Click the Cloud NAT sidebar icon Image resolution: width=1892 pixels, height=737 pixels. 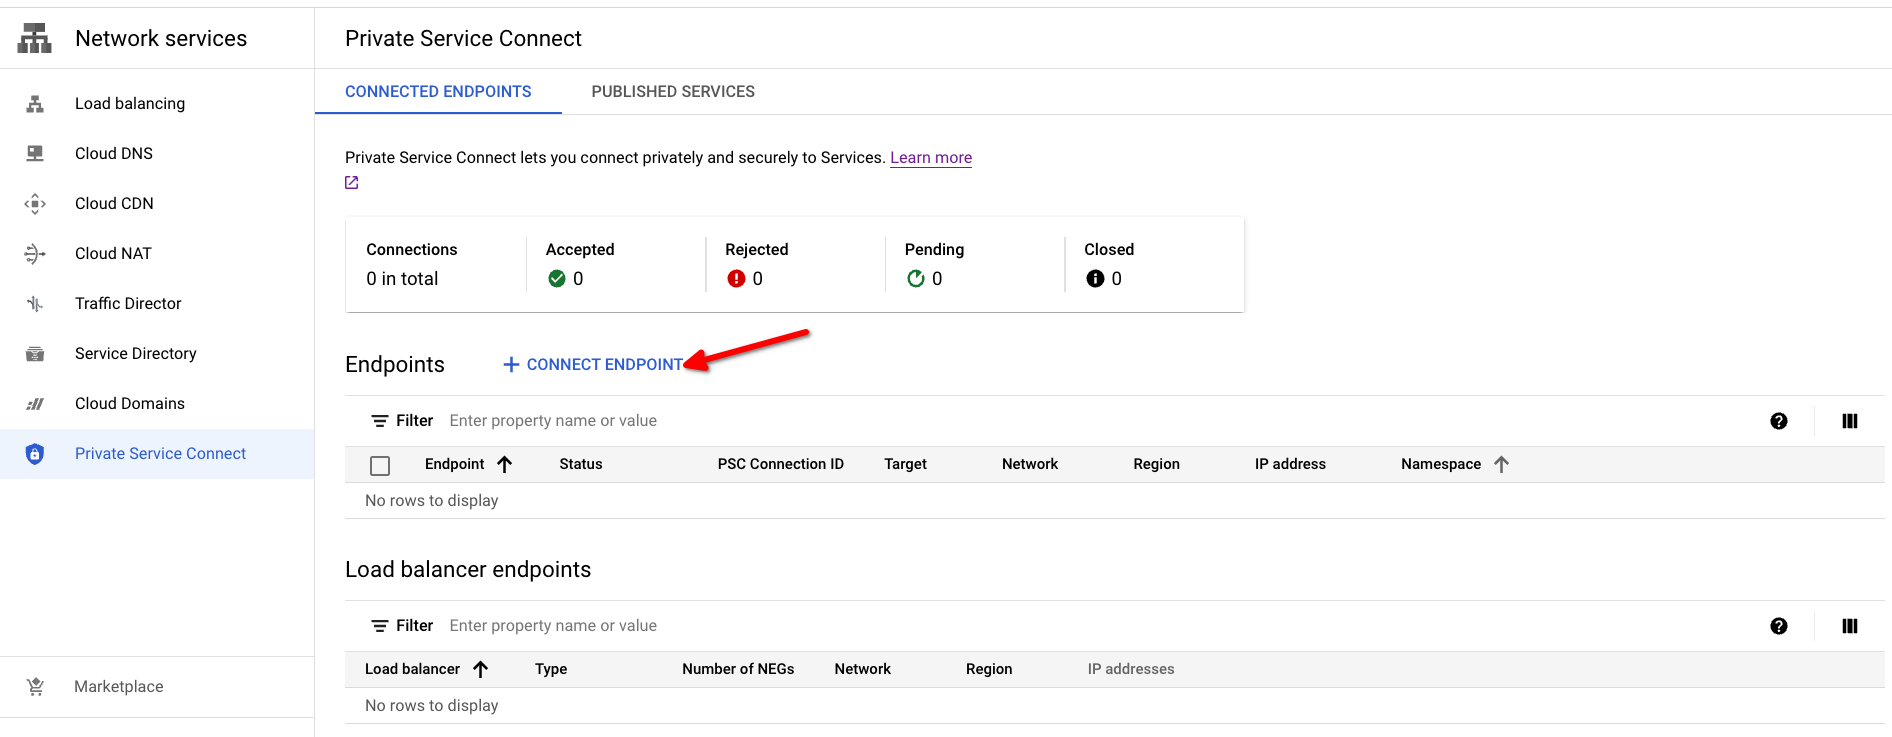coord(35,254)
